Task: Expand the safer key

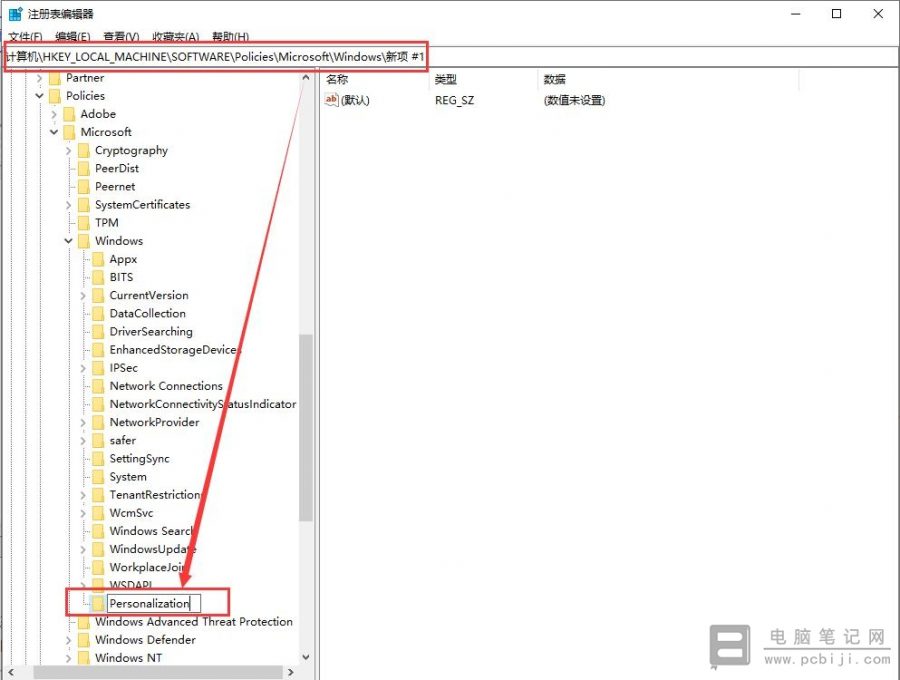Action: tap(83, 441)
